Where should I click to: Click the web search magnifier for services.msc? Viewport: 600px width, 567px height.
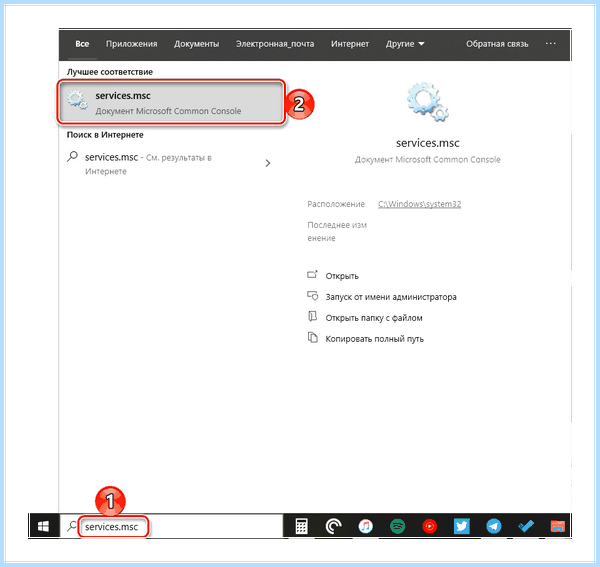point(72,156)
